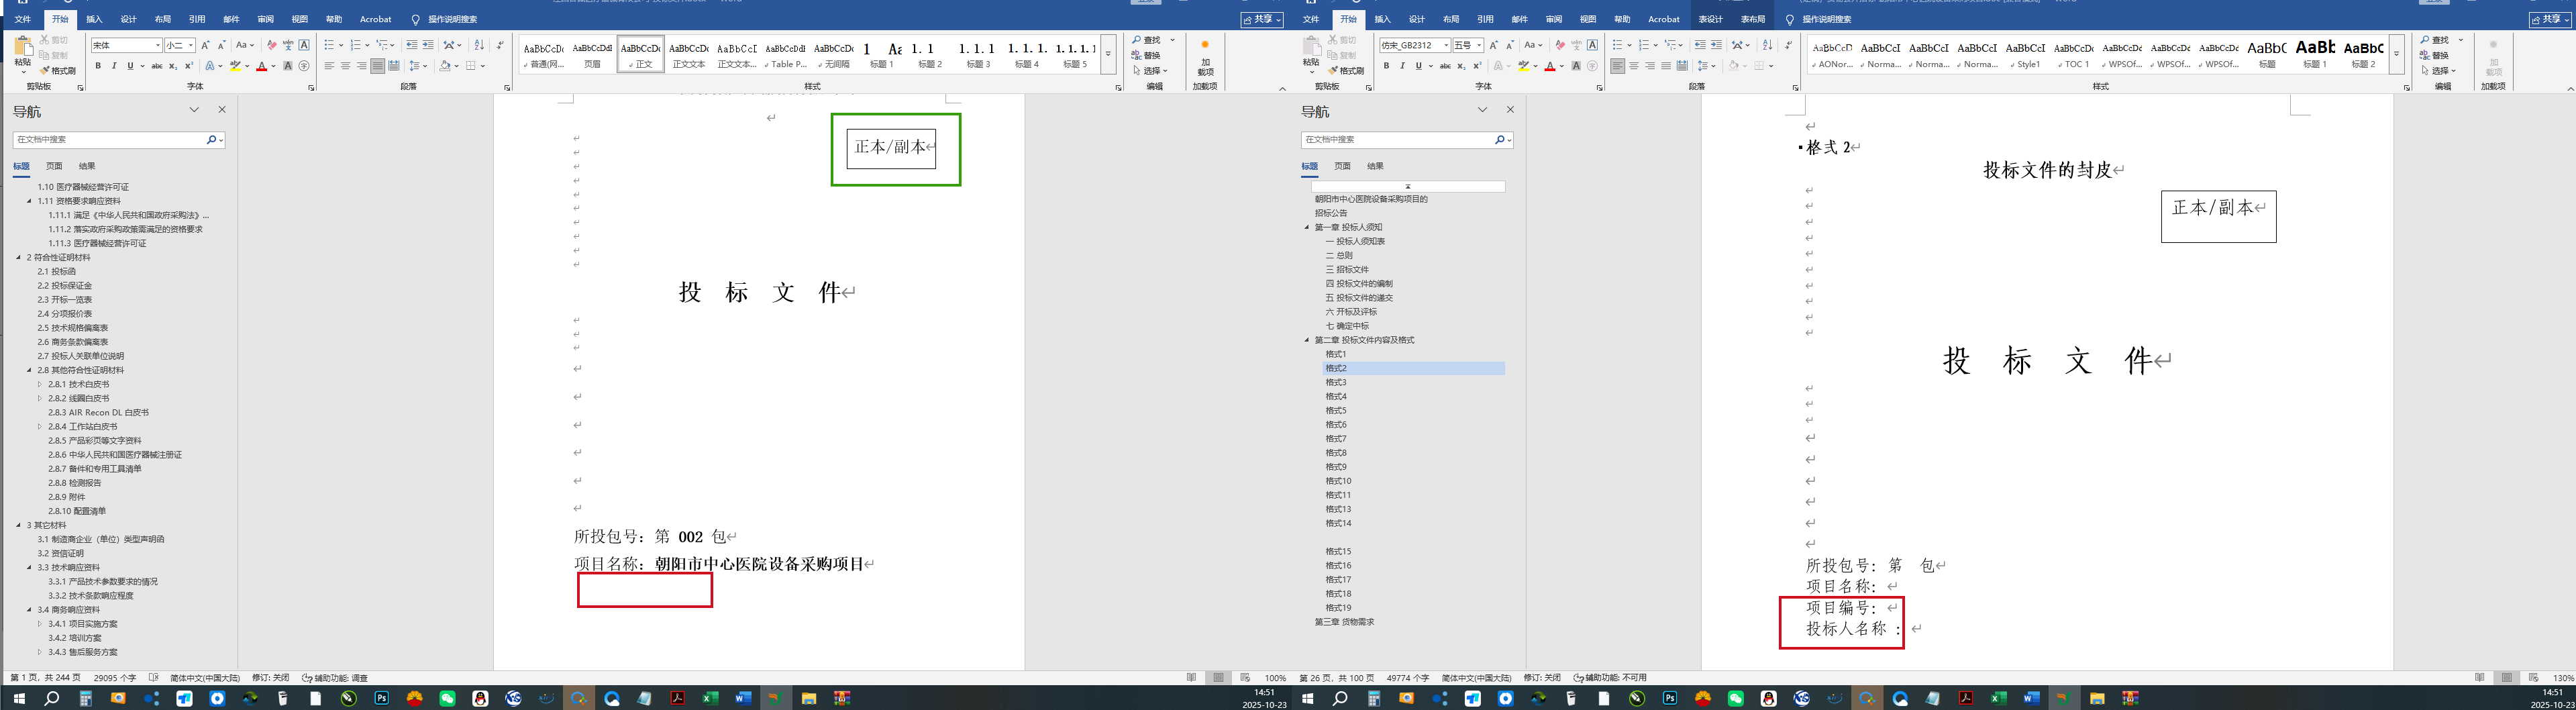This screenshot has height=710, width=2576.
Task: Apply distributed alignment in right Word window
Action: pyautogui.click(x=1682, y=66)
